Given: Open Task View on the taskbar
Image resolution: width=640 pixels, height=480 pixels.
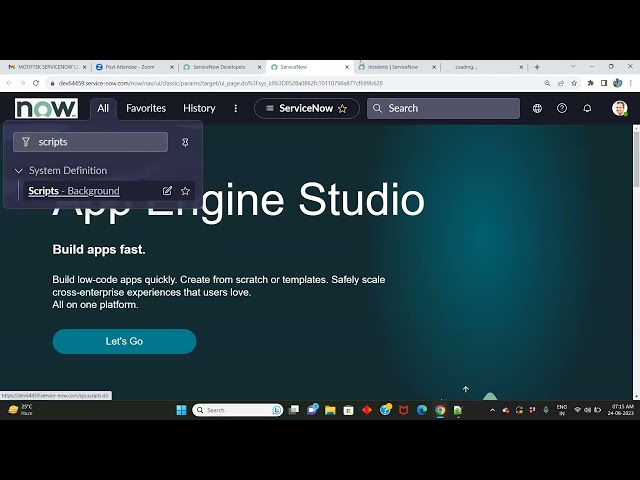Looking at the screenshot, I should [294, 410].
